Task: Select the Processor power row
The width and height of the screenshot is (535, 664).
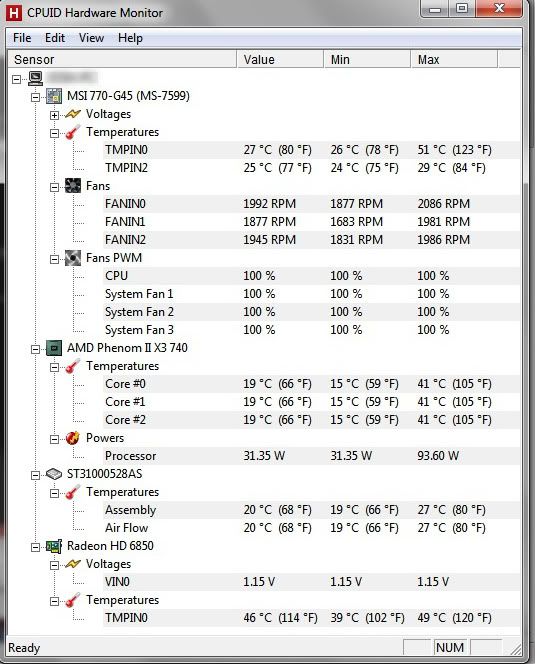Action: click(x=311, y=456)
